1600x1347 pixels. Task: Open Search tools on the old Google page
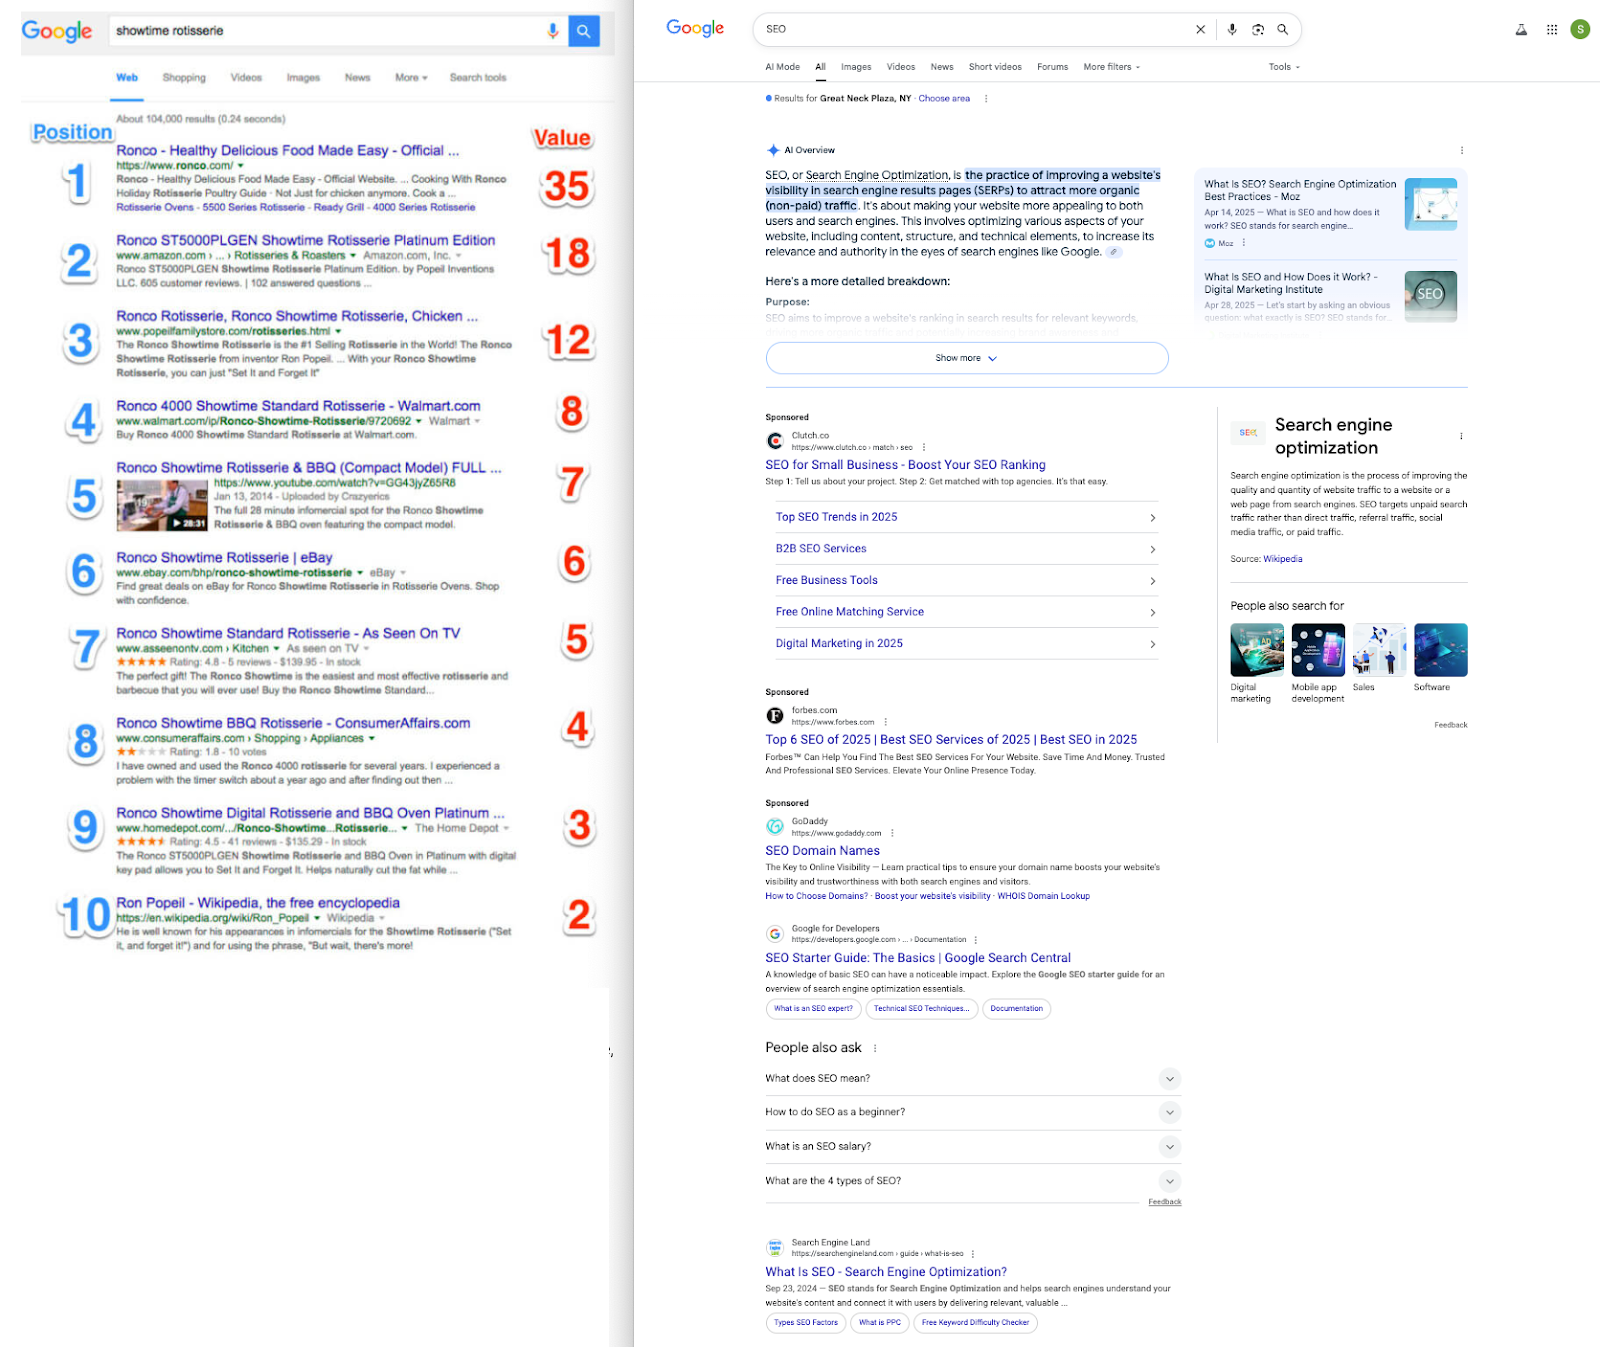click(x=478, y=78)
